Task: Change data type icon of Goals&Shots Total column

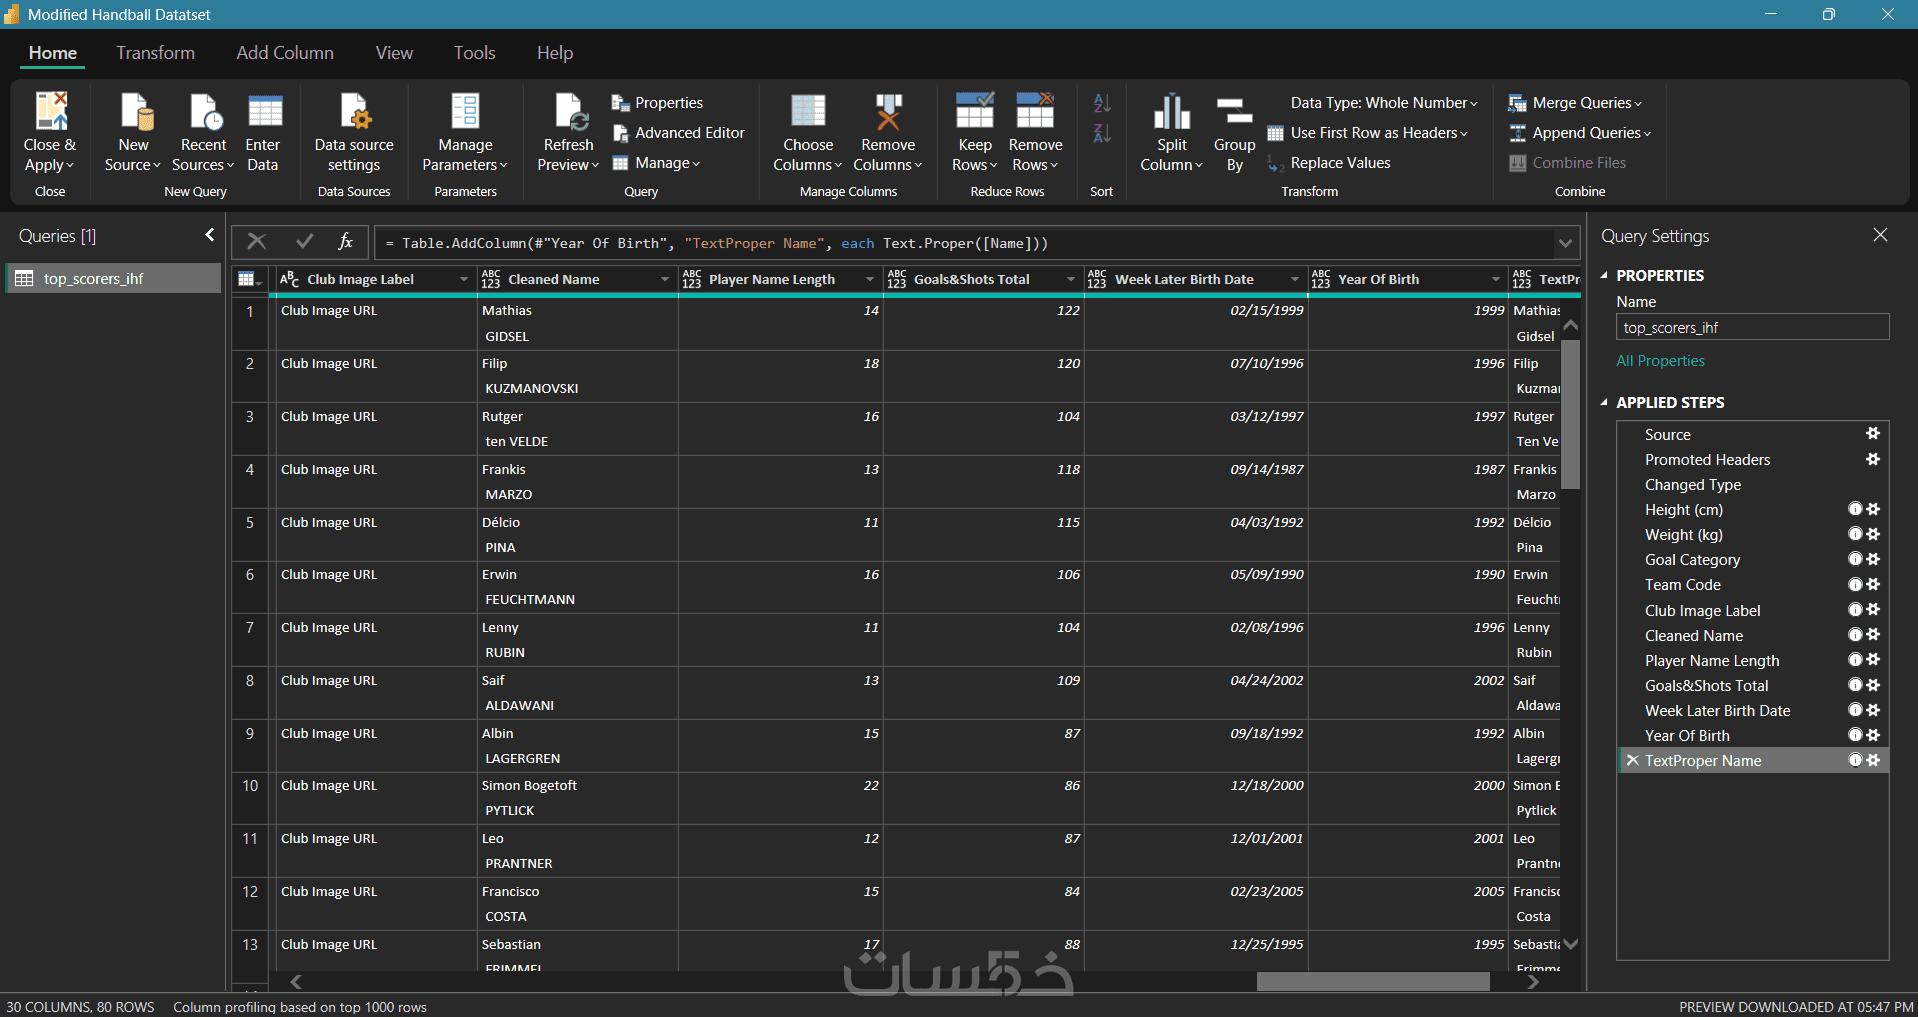Action: pos(897,280)
